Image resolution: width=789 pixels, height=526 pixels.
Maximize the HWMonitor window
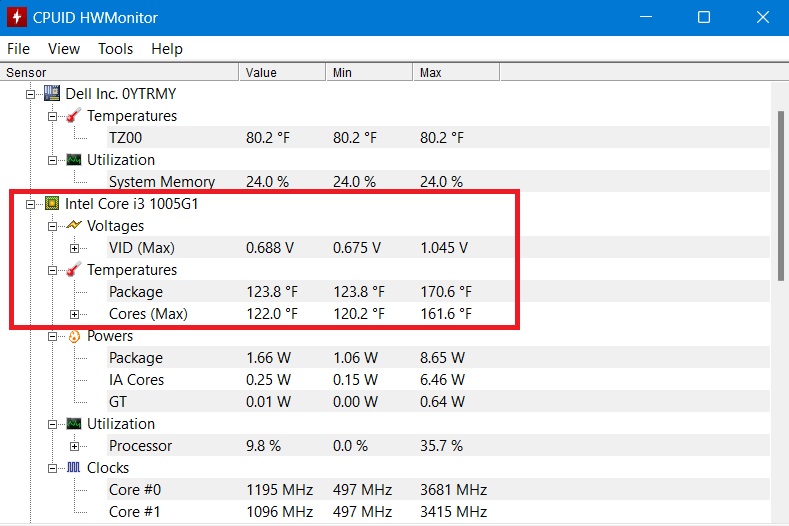(704, 17)
